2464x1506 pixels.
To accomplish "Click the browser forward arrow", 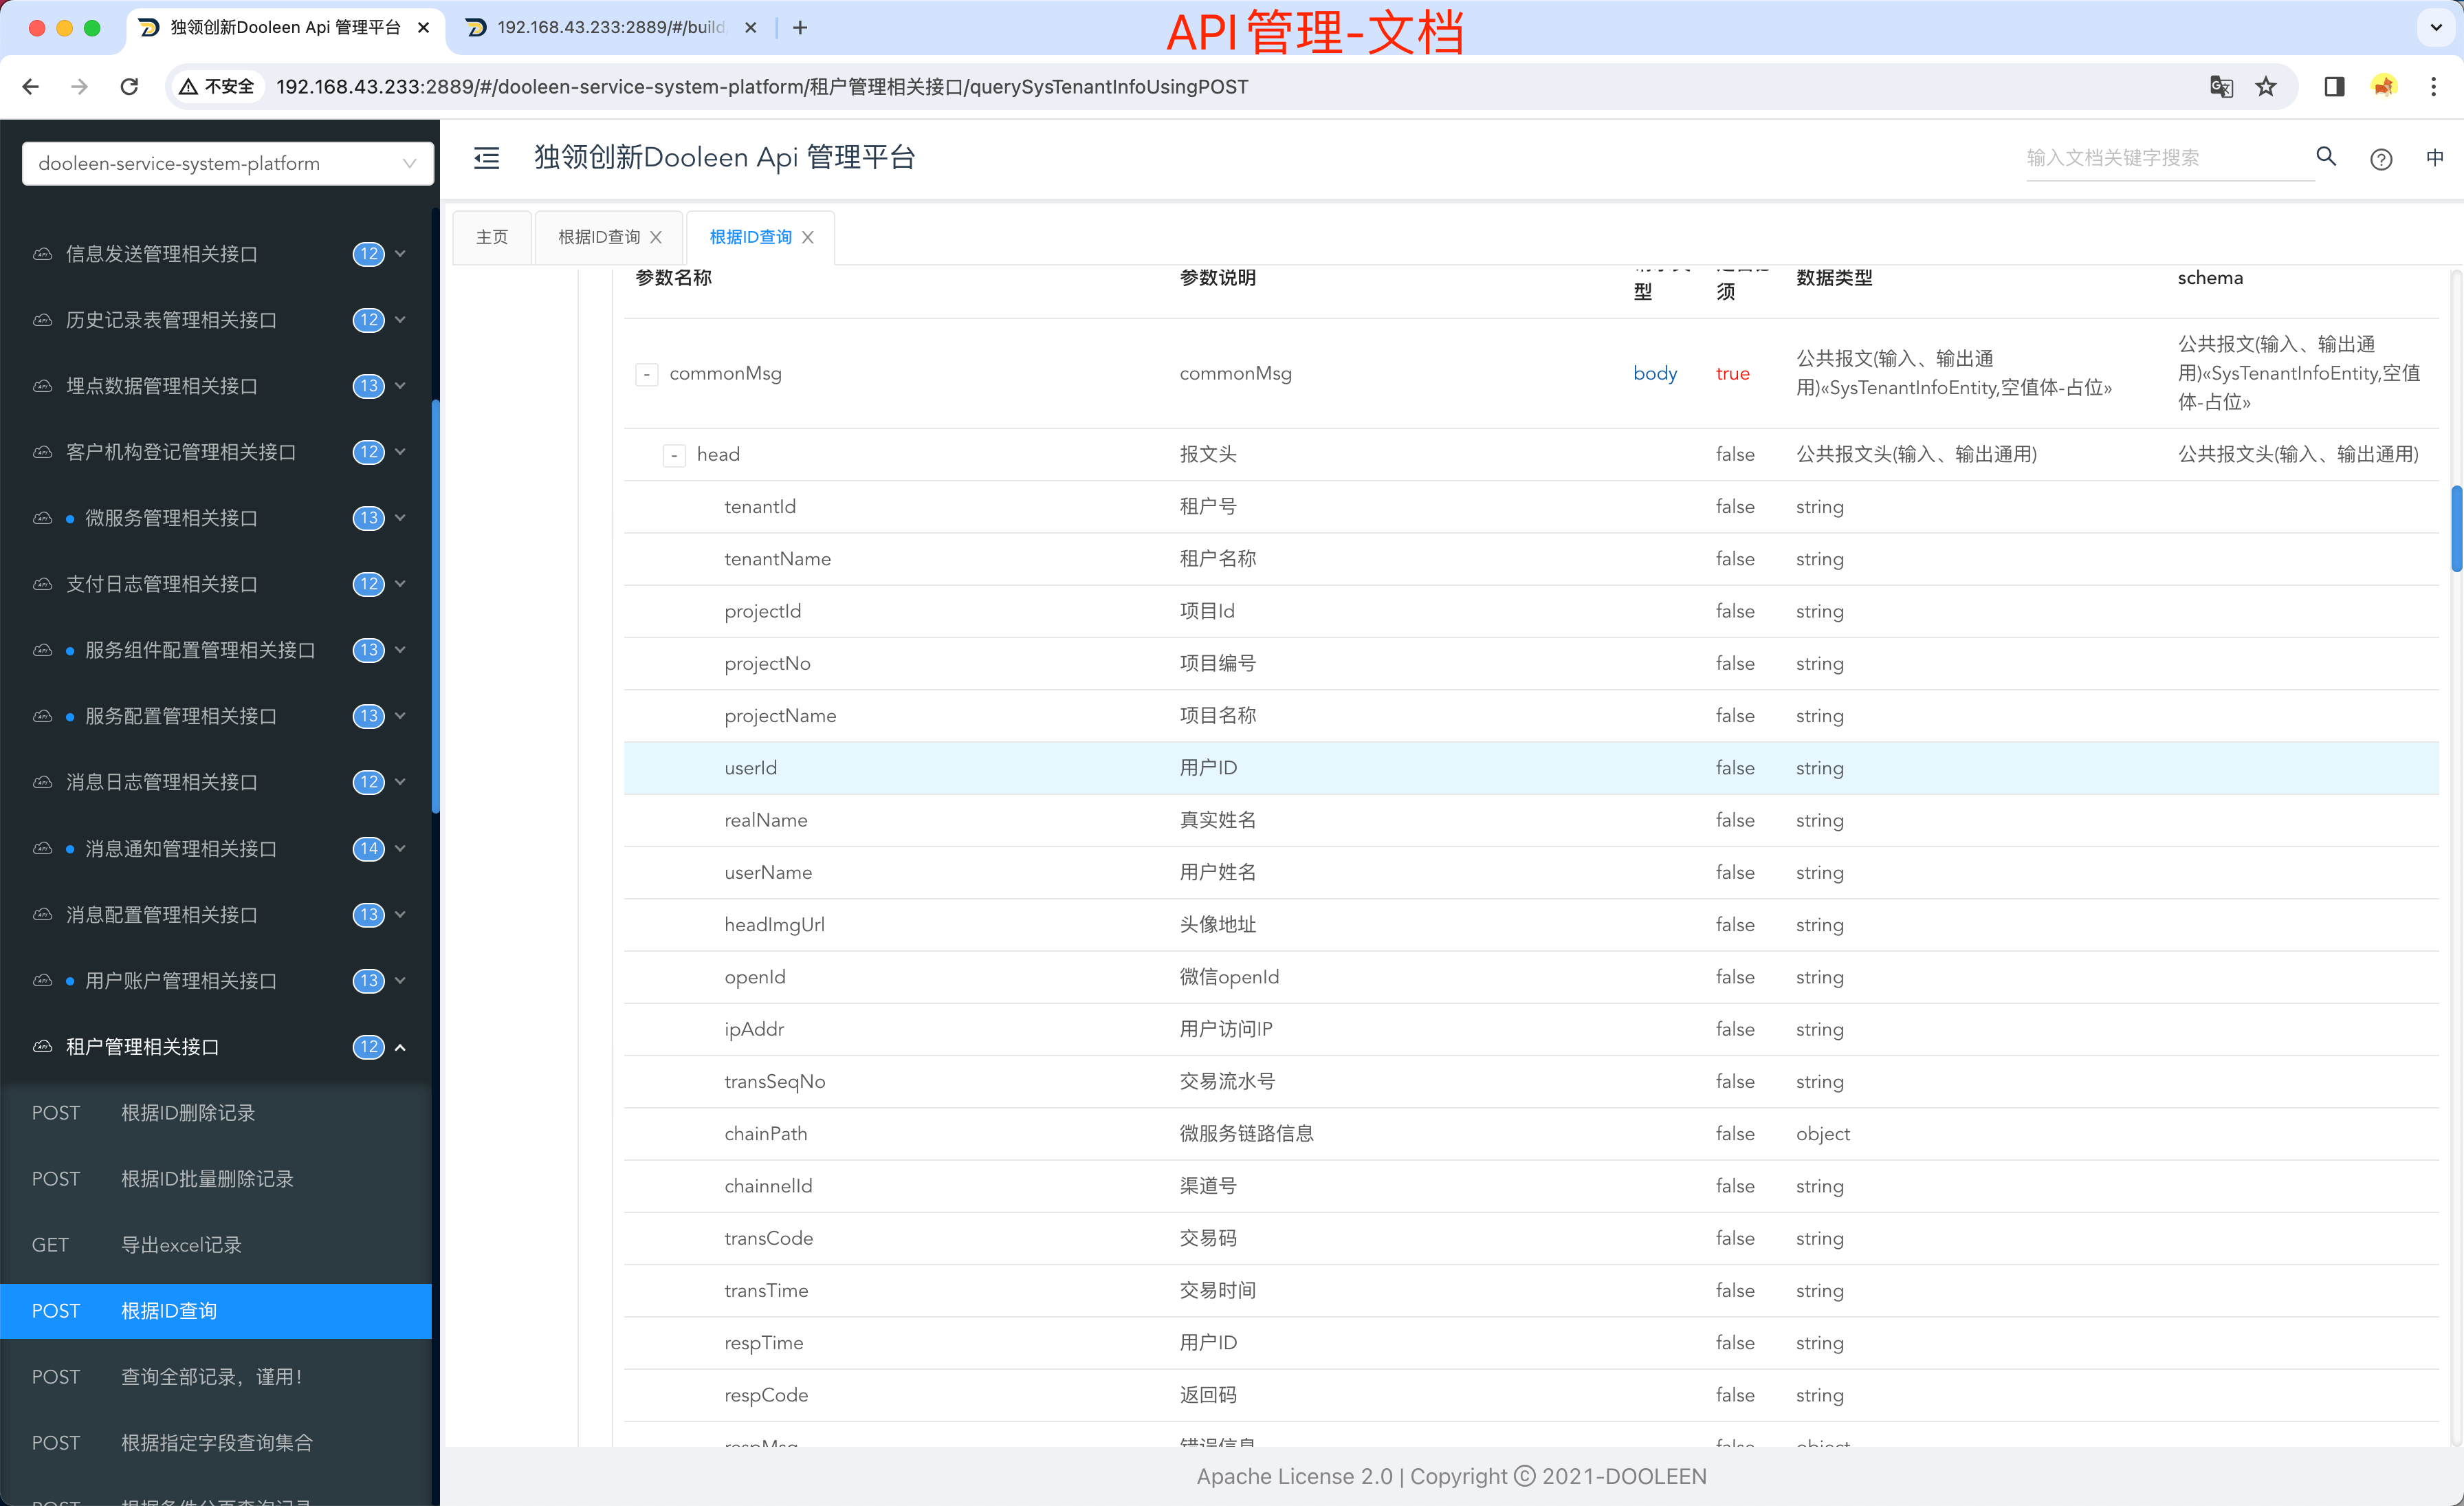I will [80, 87].
